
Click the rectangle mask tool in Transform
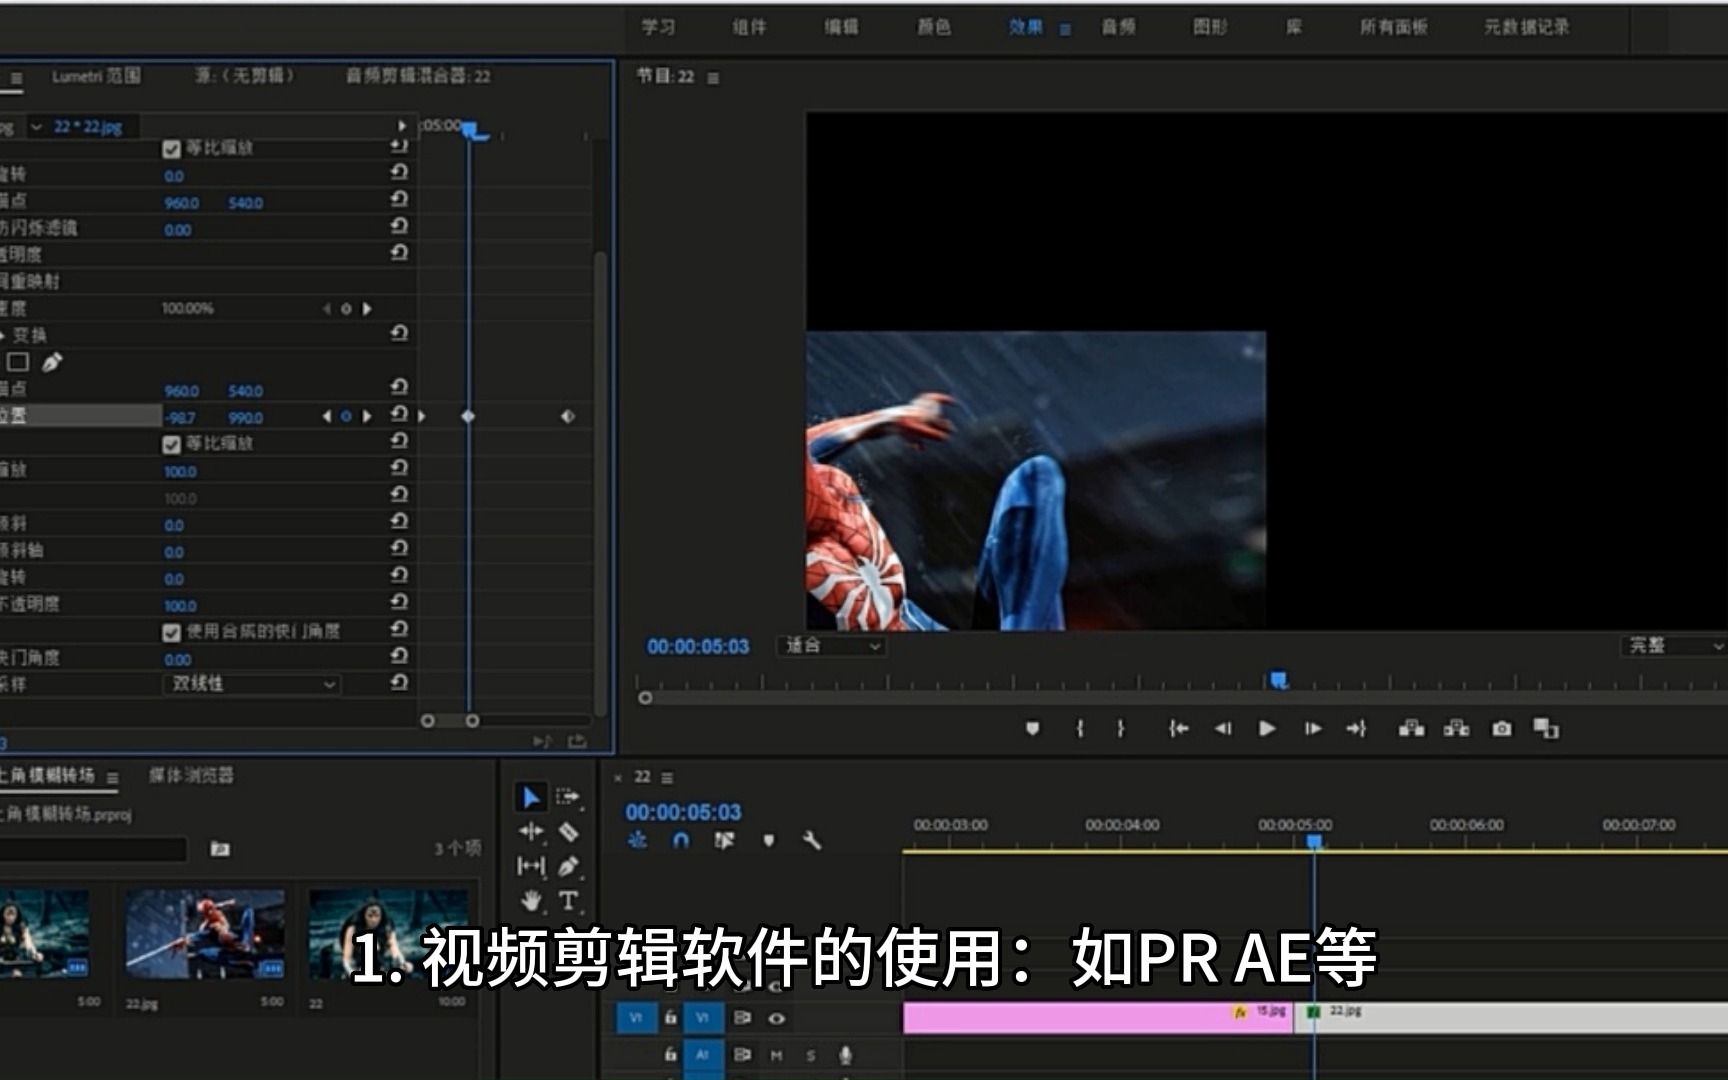coord(18,362)
